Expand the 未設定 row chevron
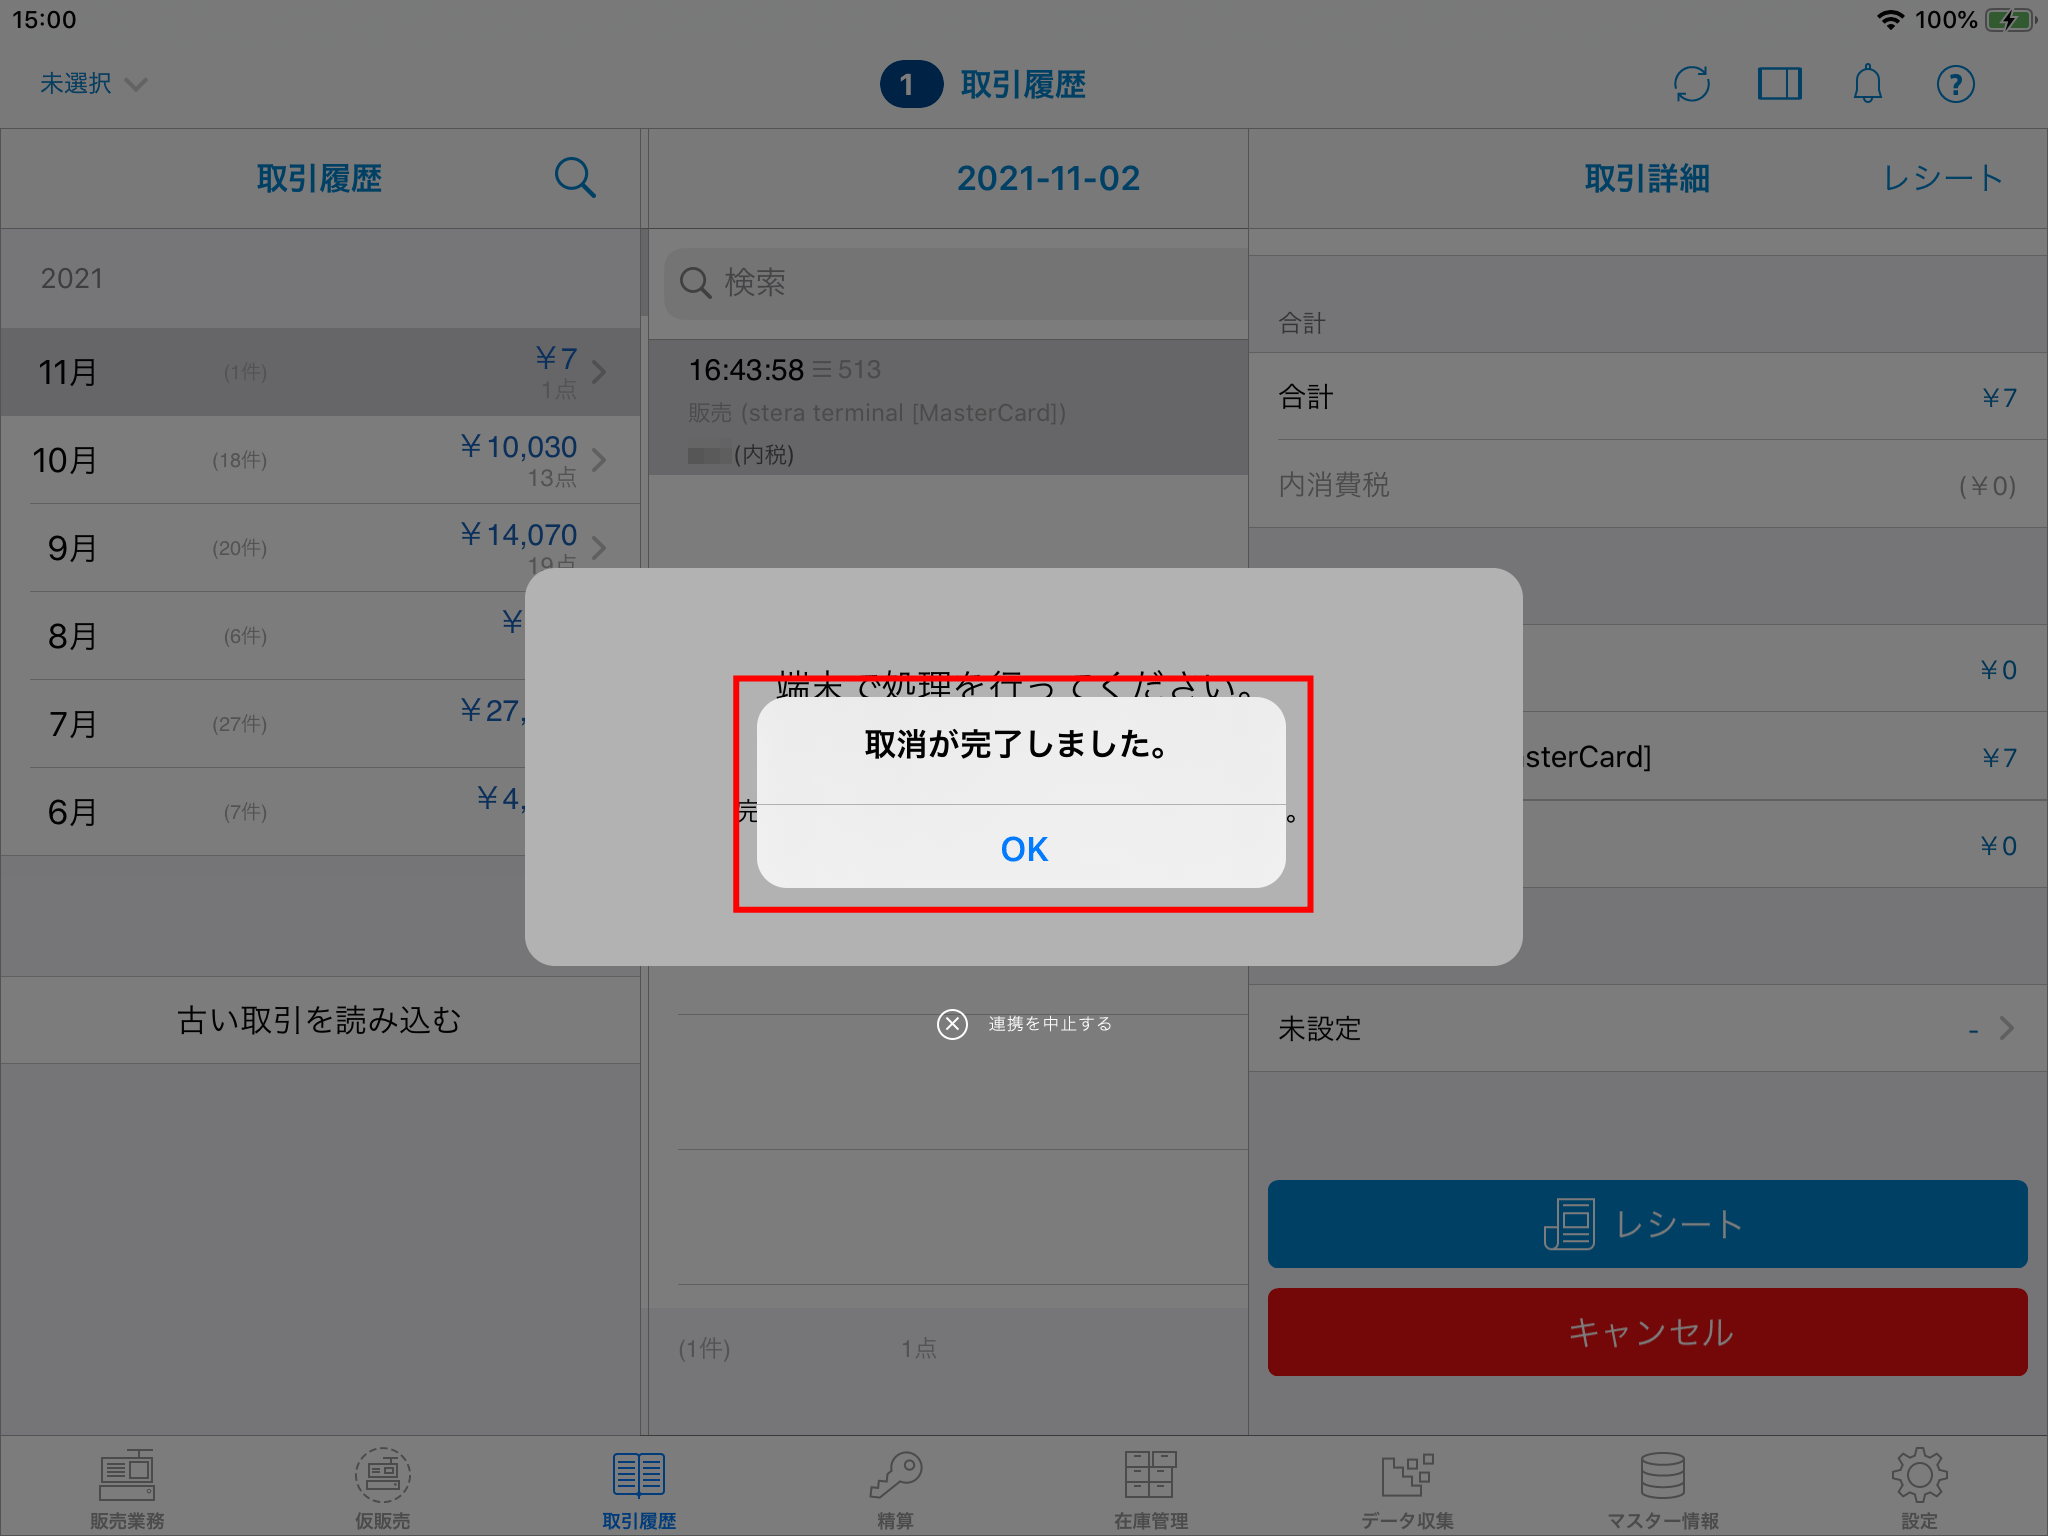Screen dimensions: 2048x1536 point(2006,1028)
